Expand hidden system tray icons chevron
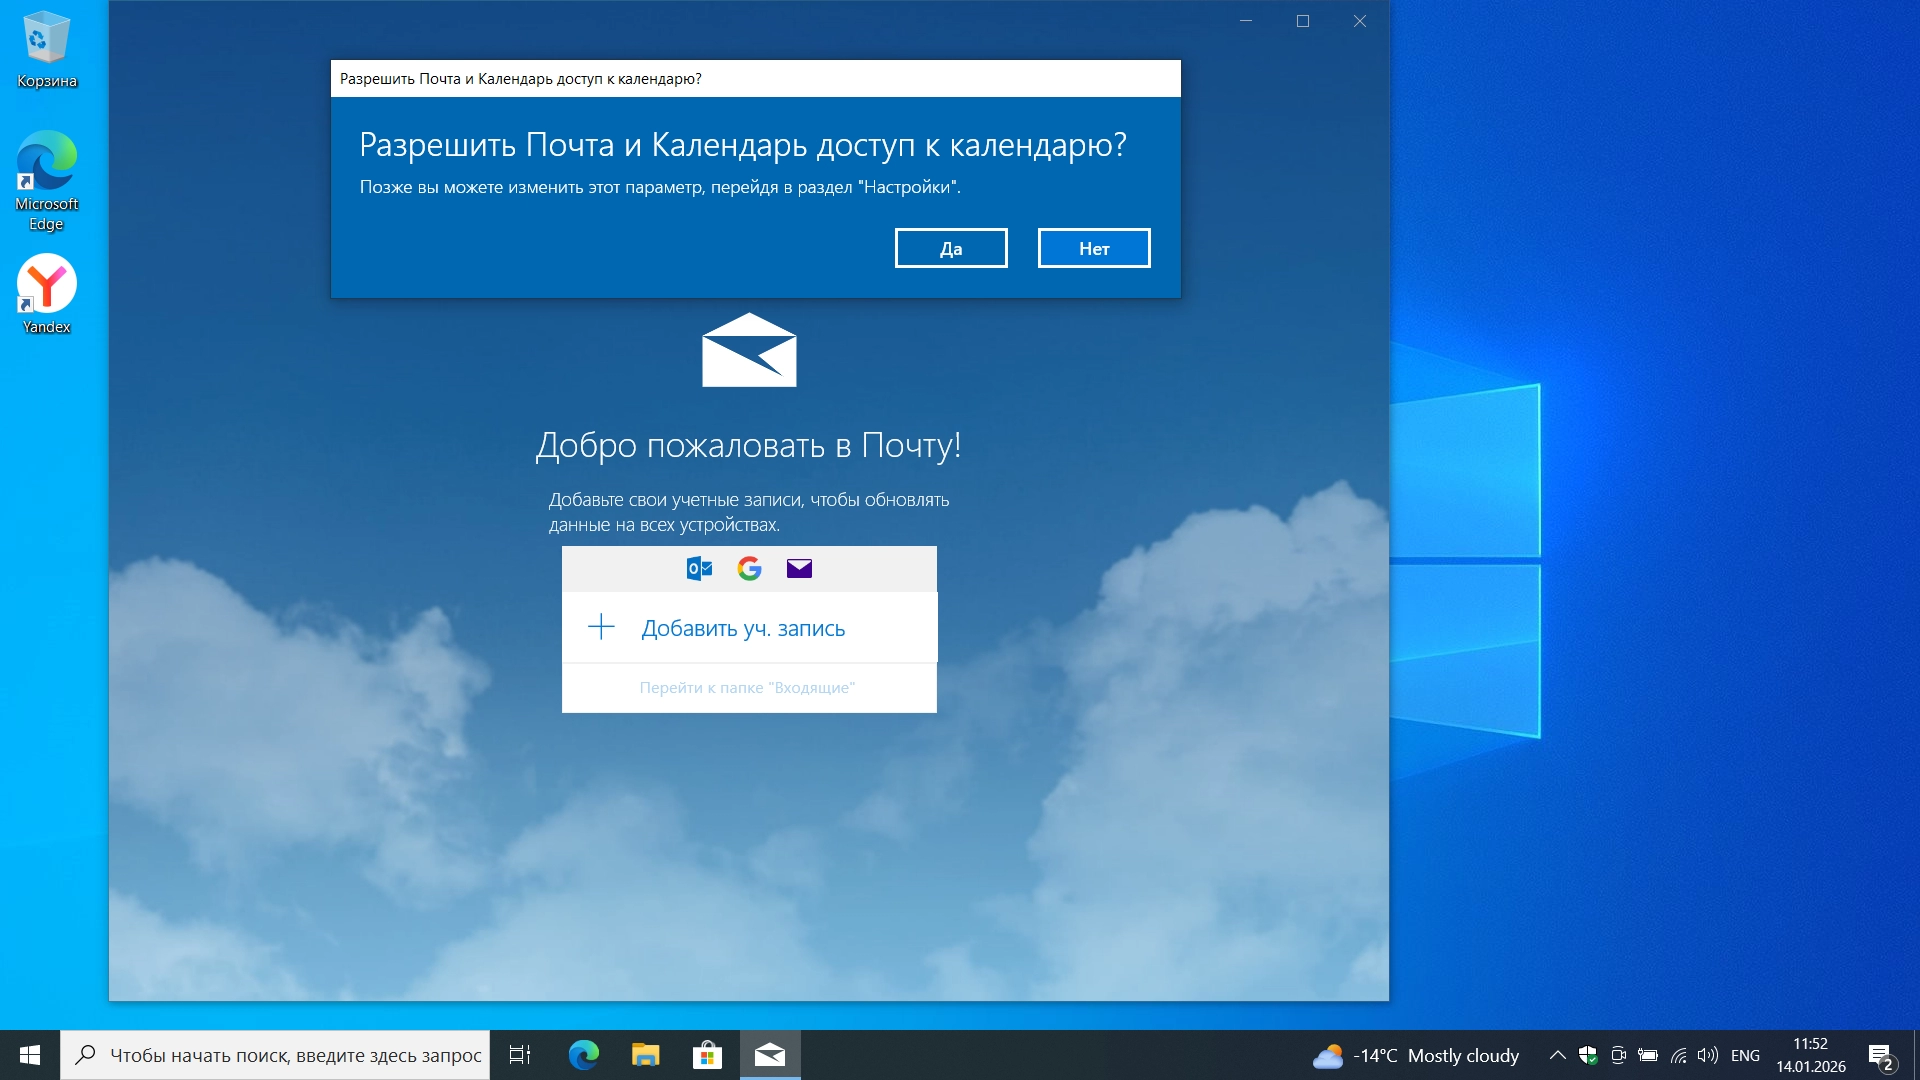The image size is (1920, 1080). pyautogui.click(x=1557, y=1055)
